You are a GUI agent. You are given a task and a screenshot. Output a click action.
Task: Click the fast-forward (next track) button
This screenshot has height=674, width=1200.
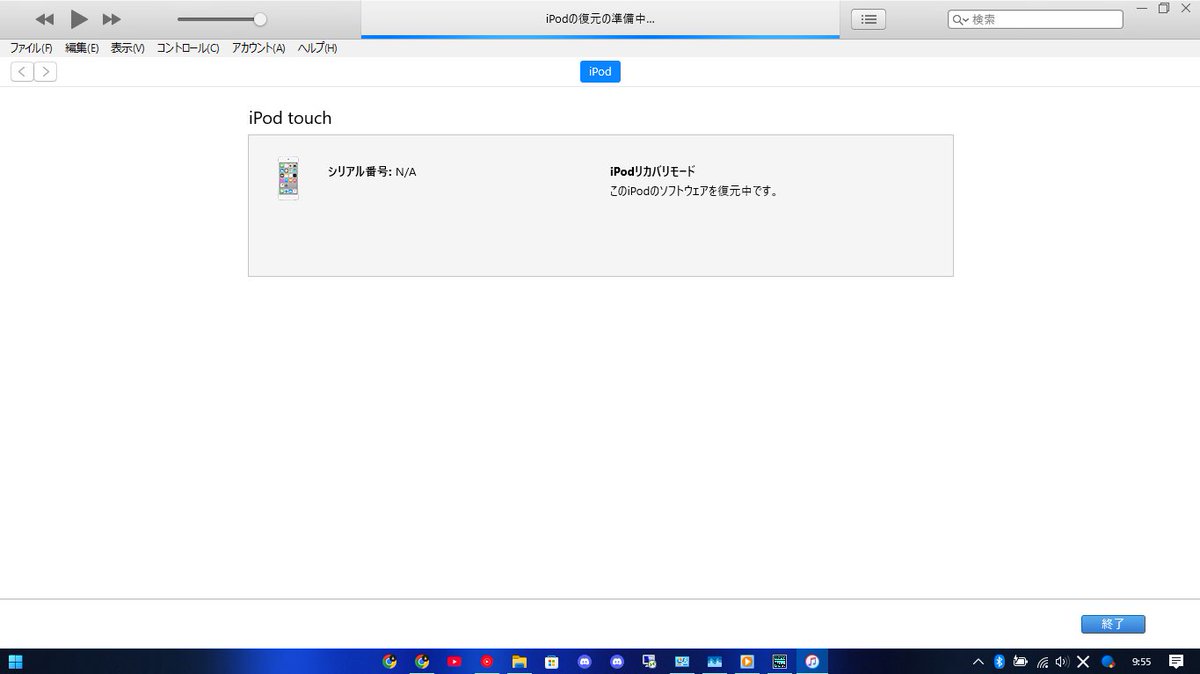pos(112,19)
